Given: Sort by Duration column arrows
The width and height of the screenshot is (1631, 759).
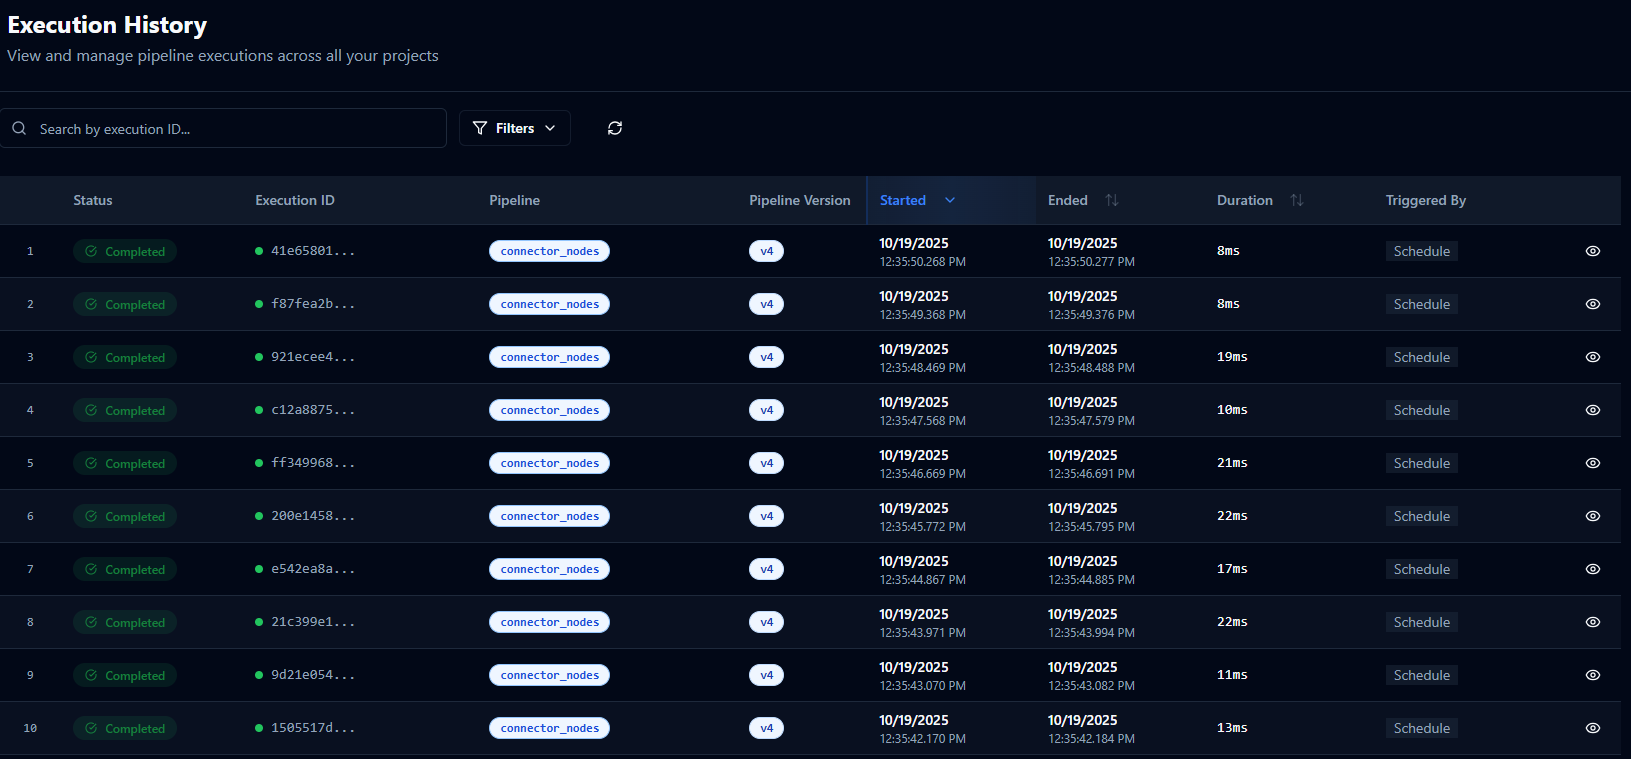Looking at the screenshot, I should [1297, 200].
